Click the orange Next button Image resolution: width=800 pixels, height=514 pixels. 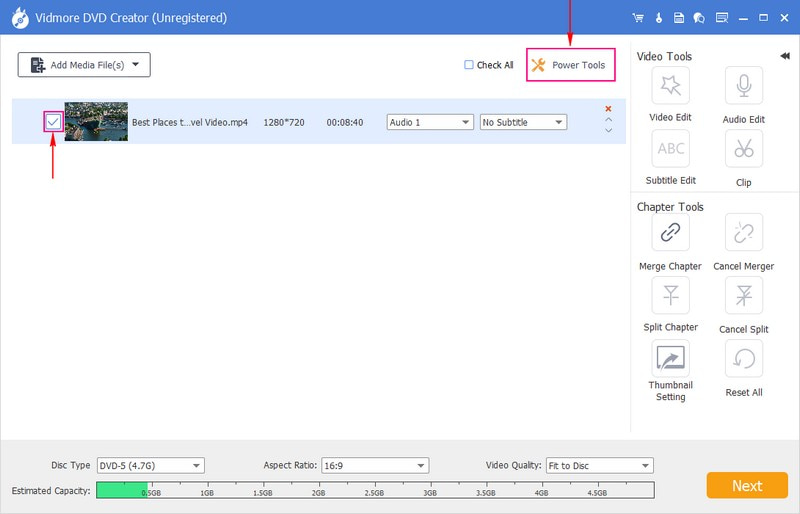[x=747, y=485]
